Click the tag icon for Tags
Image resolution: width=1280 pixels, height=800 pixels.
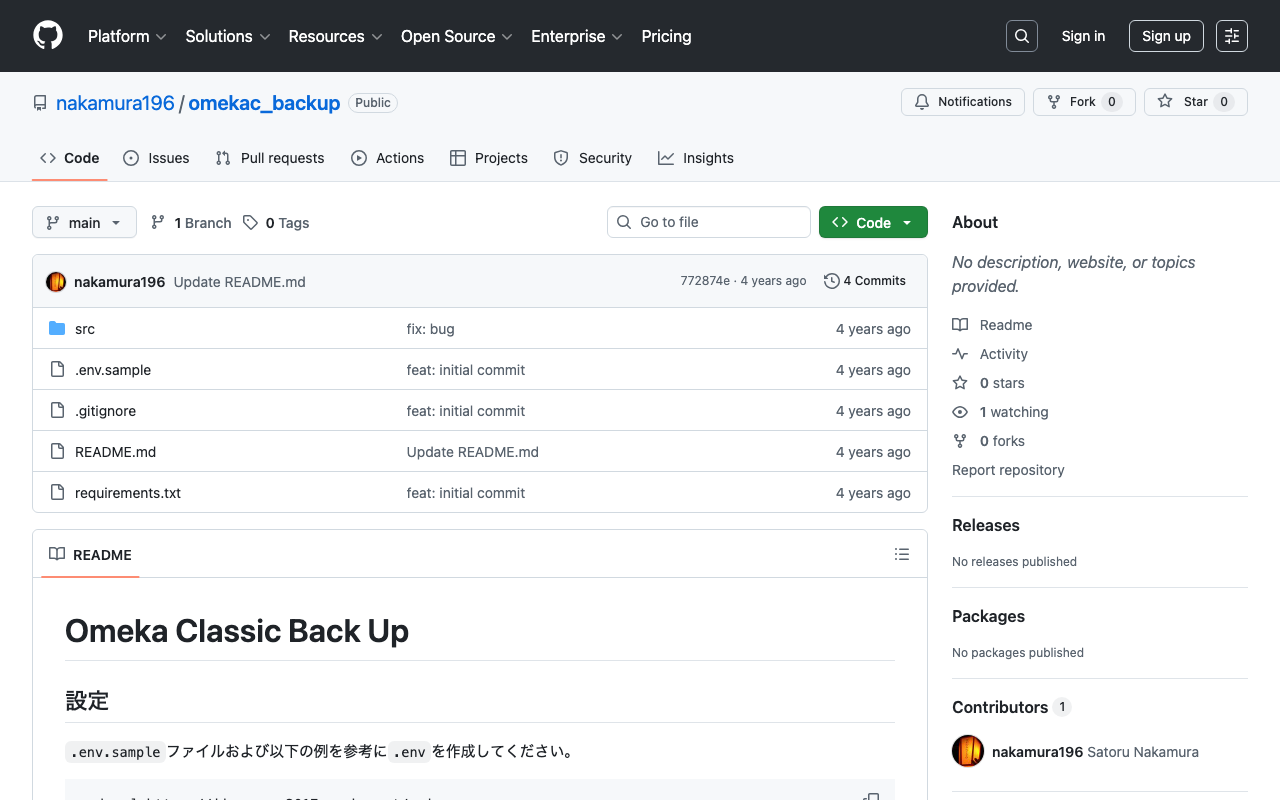(250, 223)
